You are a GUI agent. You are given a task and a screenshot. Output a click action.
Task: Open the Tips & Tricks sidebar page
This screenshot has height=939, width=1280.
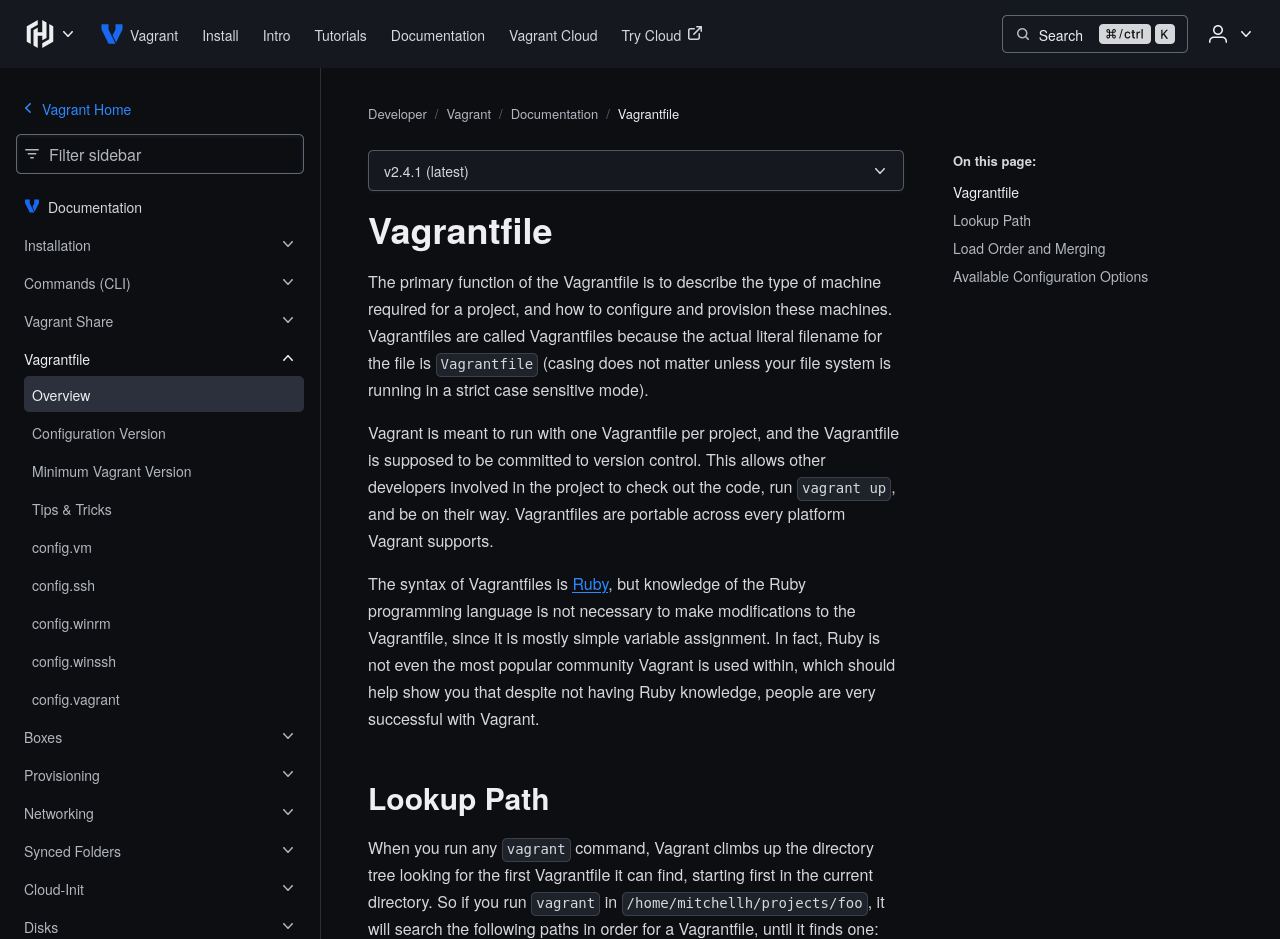[72, 510]
